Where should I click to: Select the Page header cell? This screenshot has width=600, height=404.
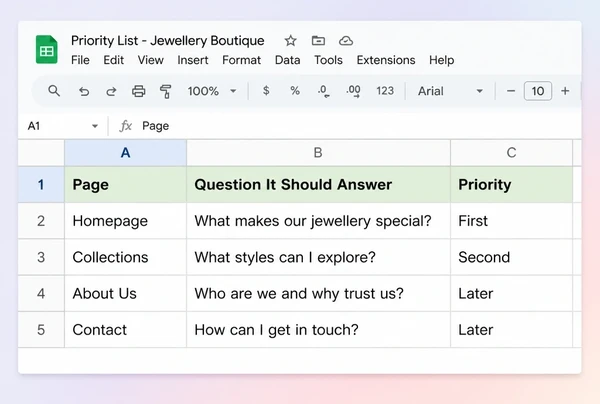tap(126, 184)
